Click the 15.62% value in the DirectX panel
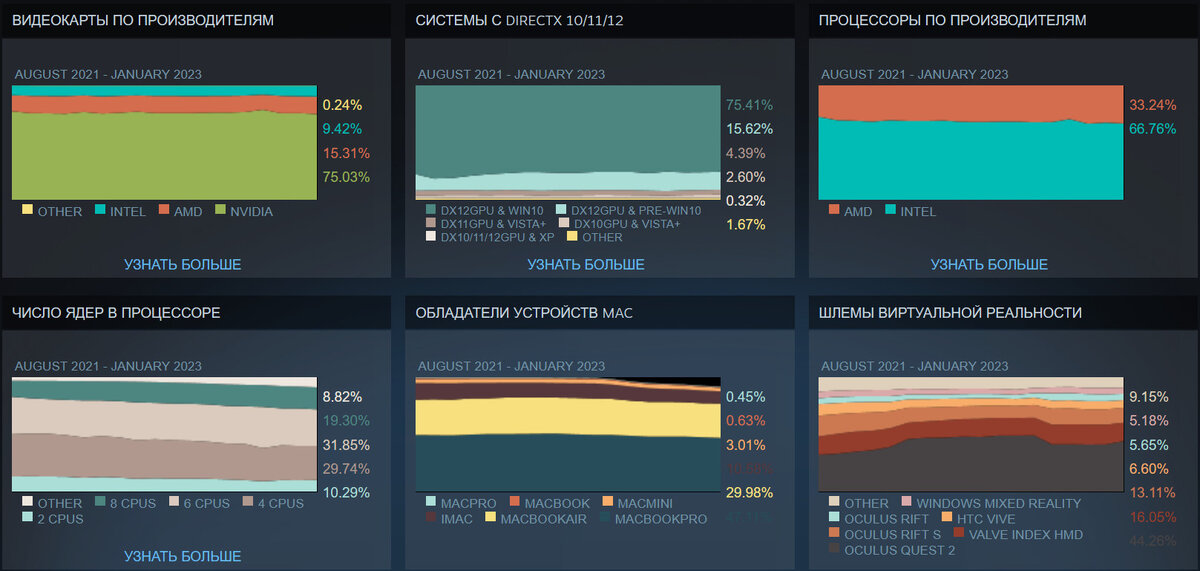Viewport: 1200px width, 571px height. [x=750, y=129]
